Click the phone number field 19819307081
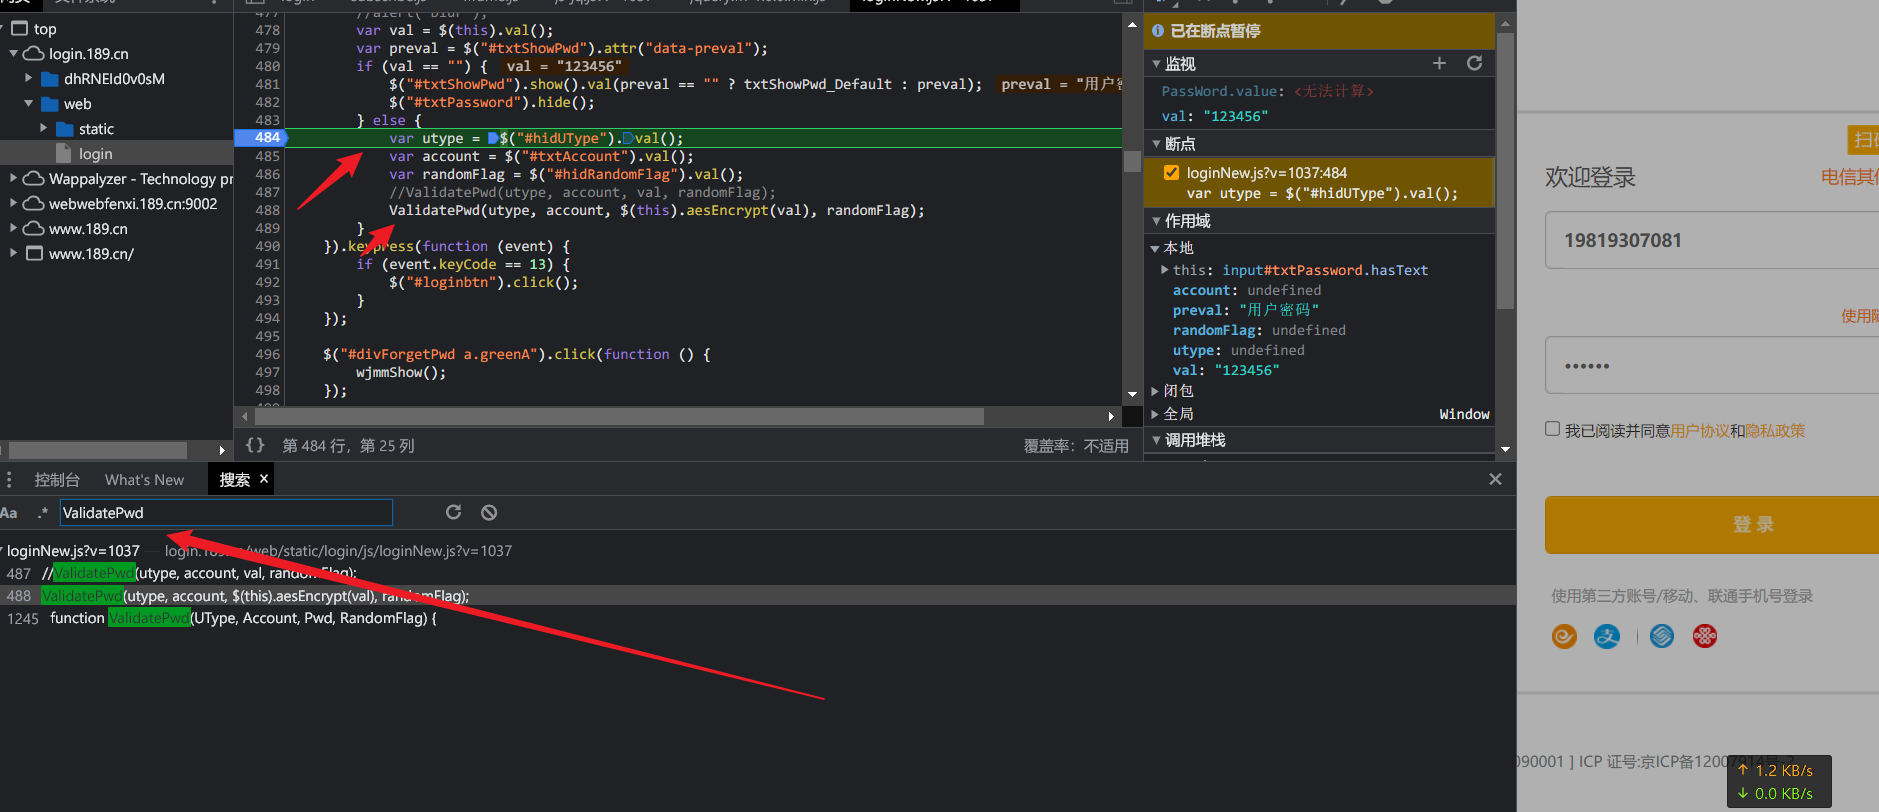The height and width of the screenshot is (812, 1879). [x=1712, y=240]
